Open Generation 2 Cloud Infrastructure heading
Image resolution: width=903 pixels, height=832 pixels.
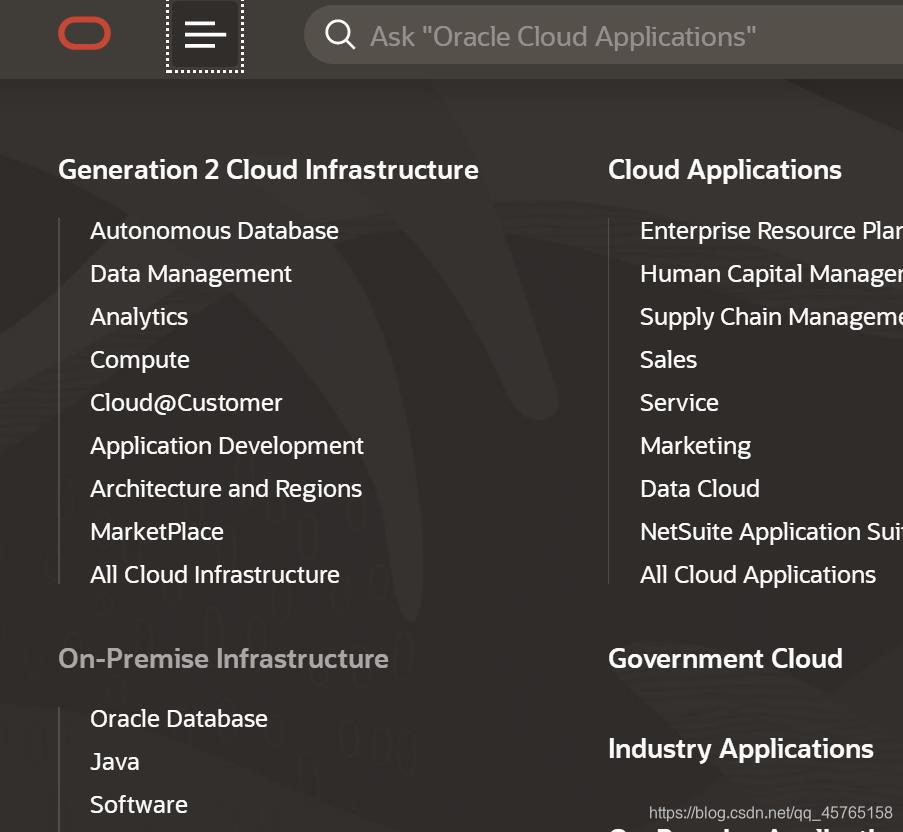268,170
